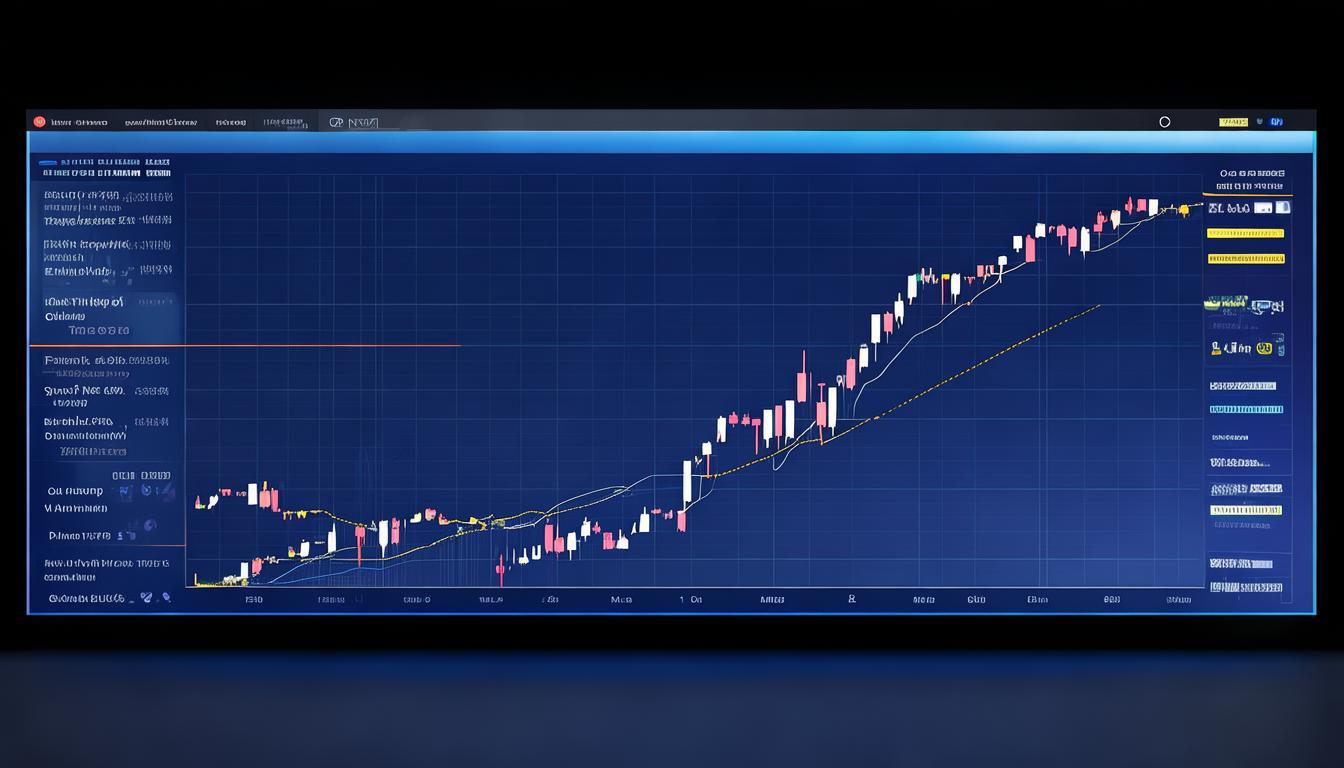The width and height of the screenshot is (1344, 768).
Task: Toggle the yellow badge in the top-right bar
Action: click(x=1233, y=122)
